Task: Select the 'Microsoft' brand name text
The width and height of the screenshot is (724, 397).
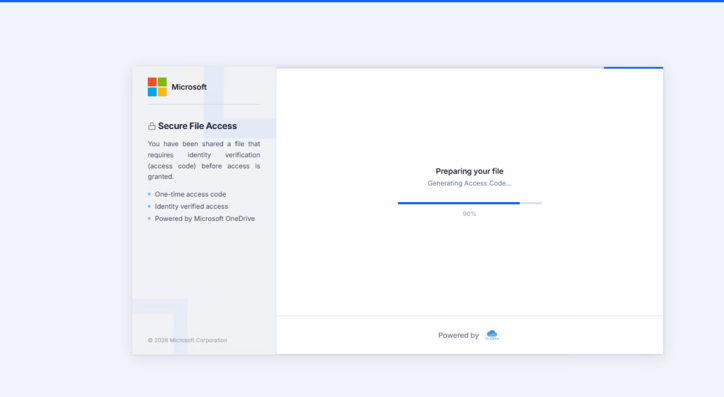Action: click(189, 87)
